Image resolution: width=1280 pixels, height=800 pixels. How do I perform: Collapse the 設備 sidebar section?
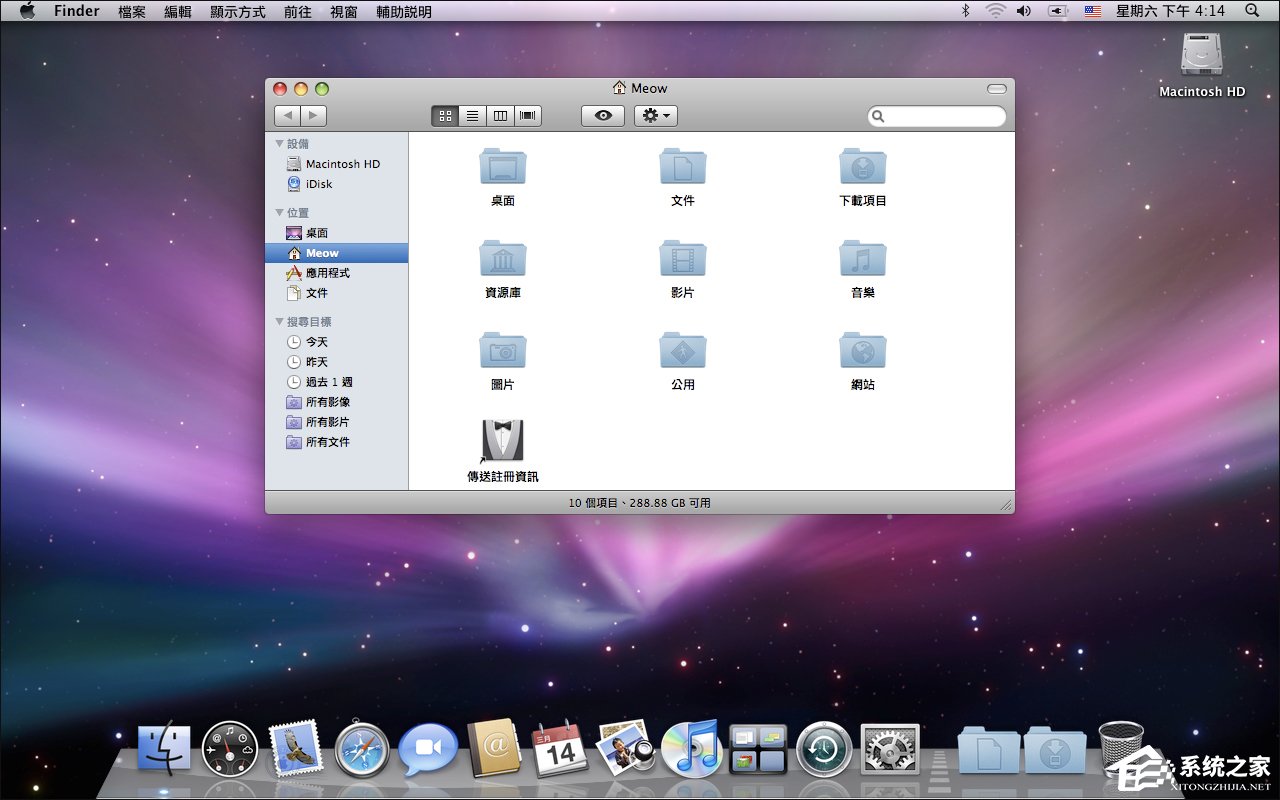280,143
